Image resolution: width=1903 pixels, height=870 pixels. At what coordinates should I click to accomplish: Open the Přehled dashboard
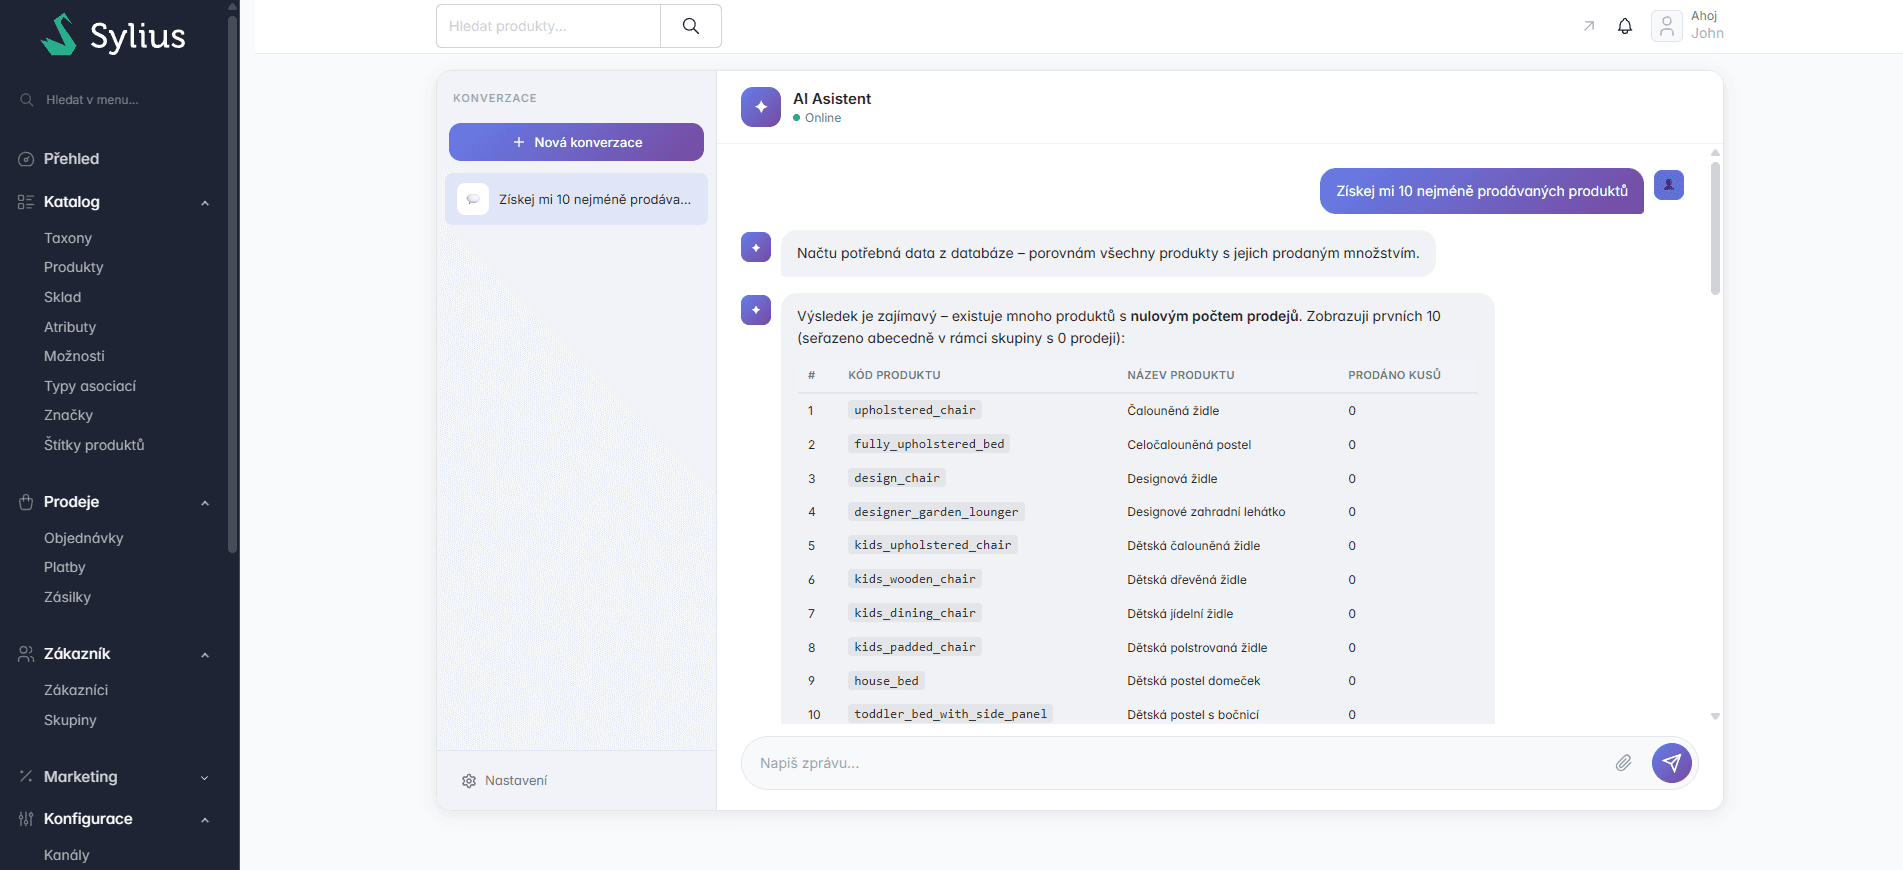(x=71, y=159)
